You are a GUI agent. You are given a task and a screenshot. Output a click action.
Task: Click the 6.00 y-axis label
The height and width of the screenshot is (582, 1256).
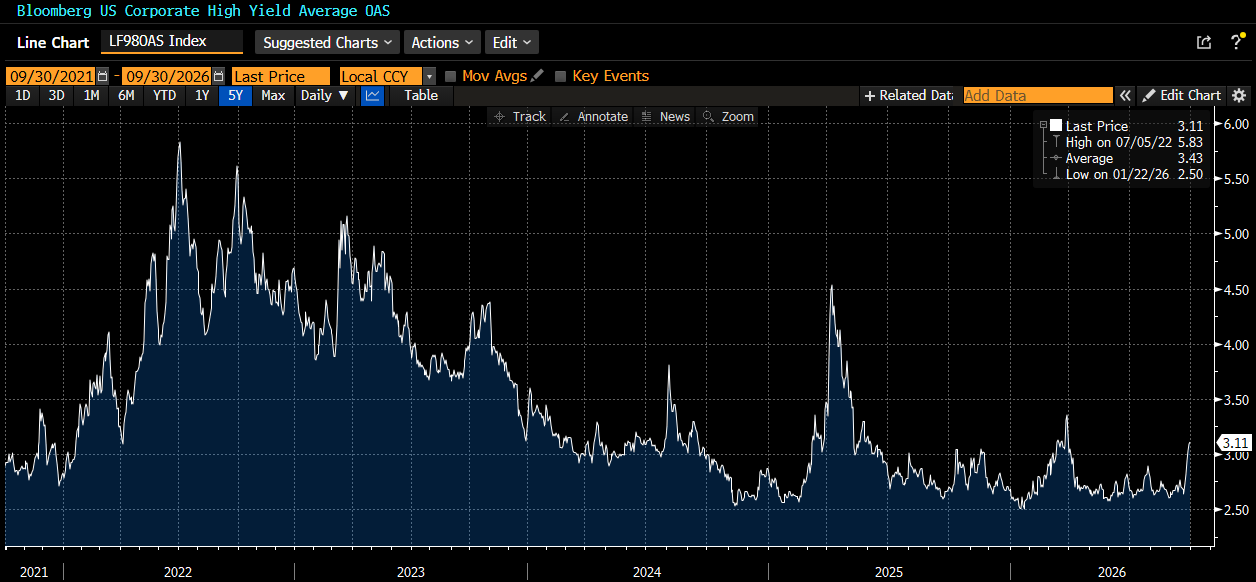(x=1238, y=124)
